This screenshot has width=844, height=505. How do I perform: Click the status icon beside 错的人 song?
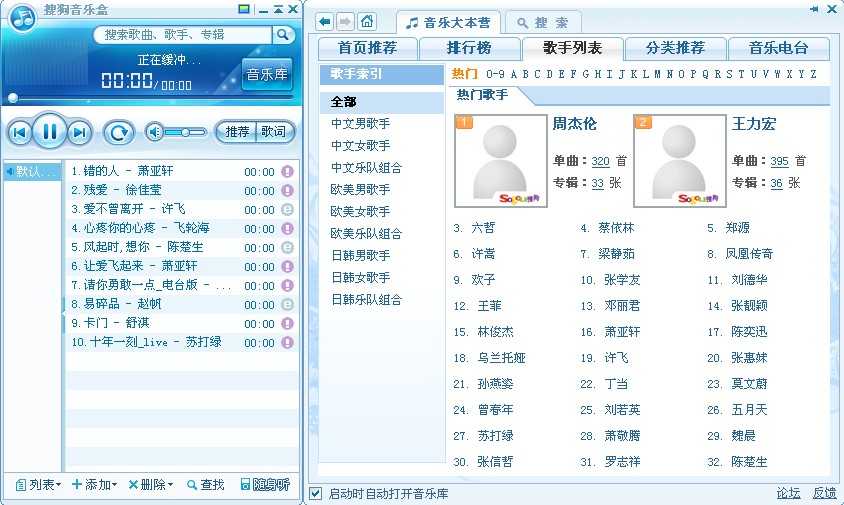287,171
